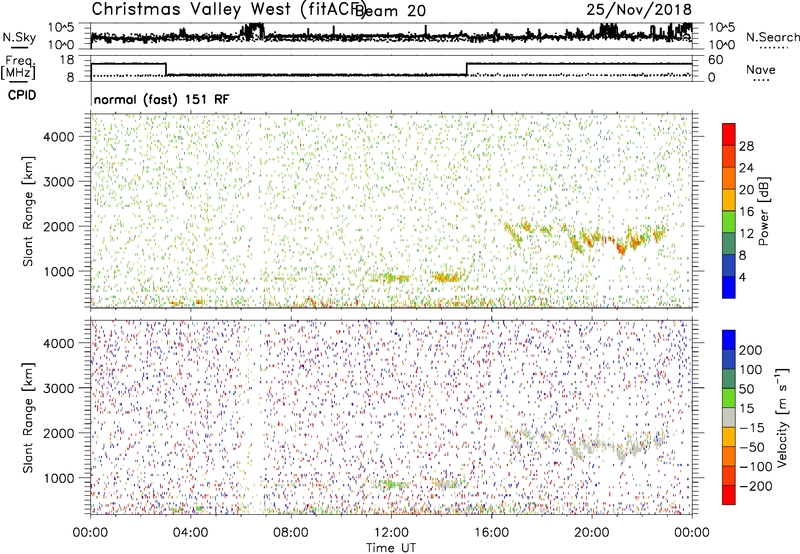Viewport: 800px width, 554px height.
Task: Click the frequency step-down near 03:00 UT
Action: 166,69
